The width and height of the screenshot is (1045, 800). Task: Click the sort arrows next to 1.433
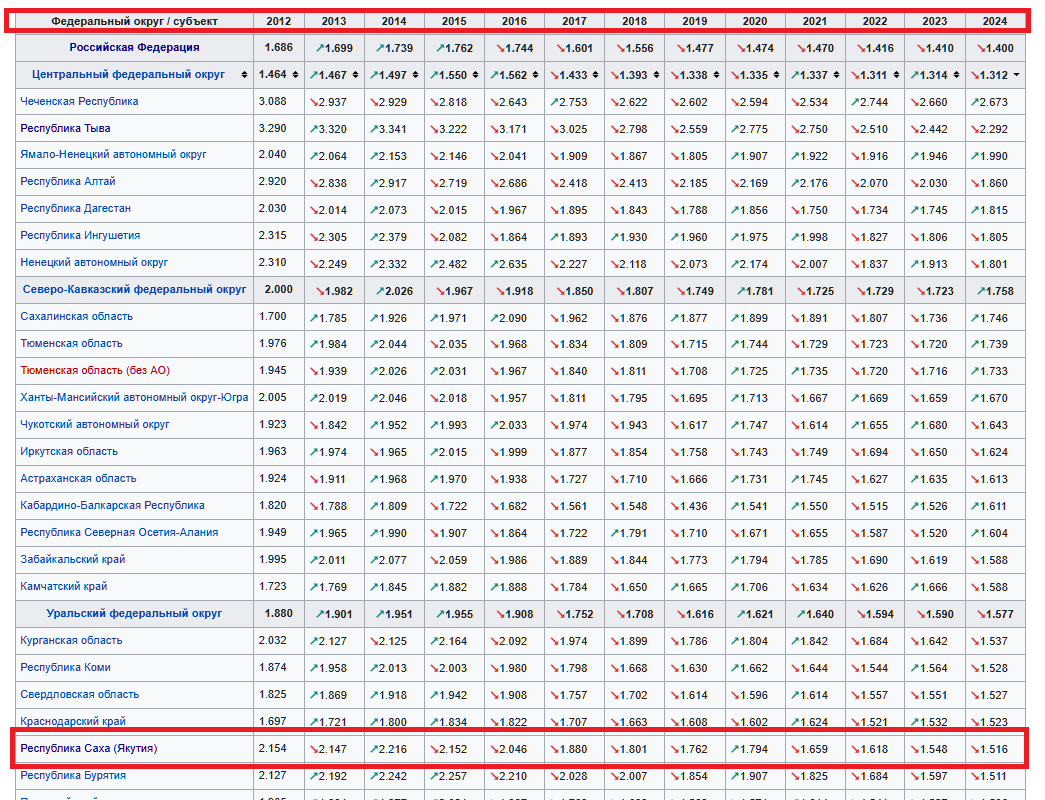click(x=595, y=75)
